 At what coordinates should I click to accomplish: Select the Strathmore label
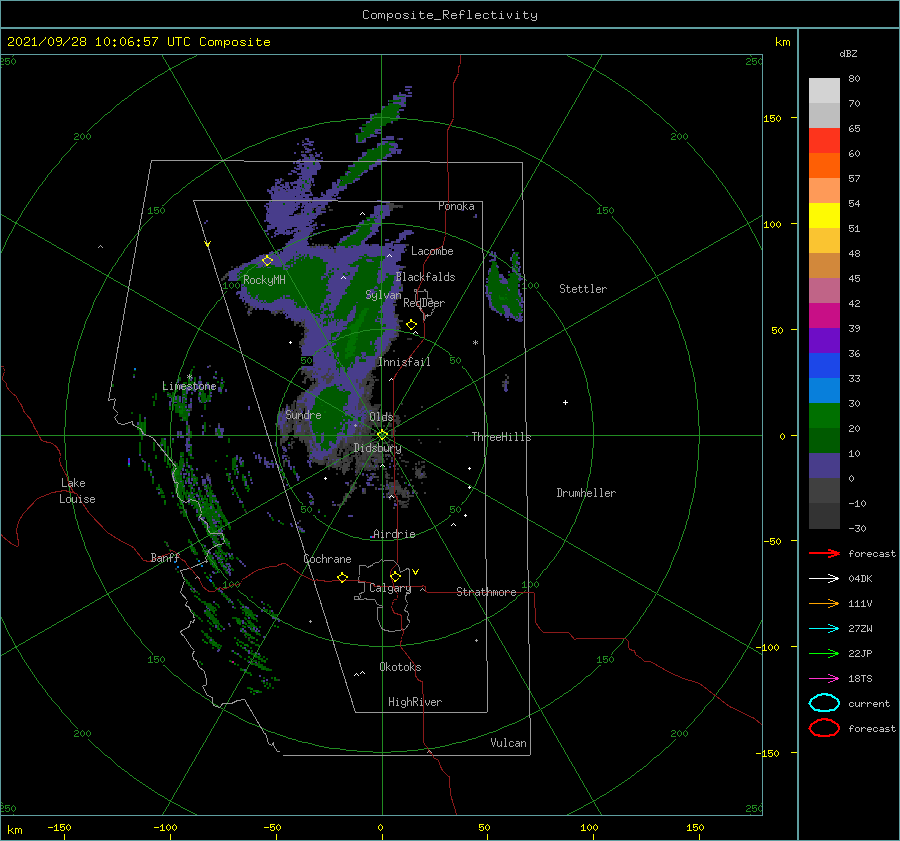(x=486, y=592)
